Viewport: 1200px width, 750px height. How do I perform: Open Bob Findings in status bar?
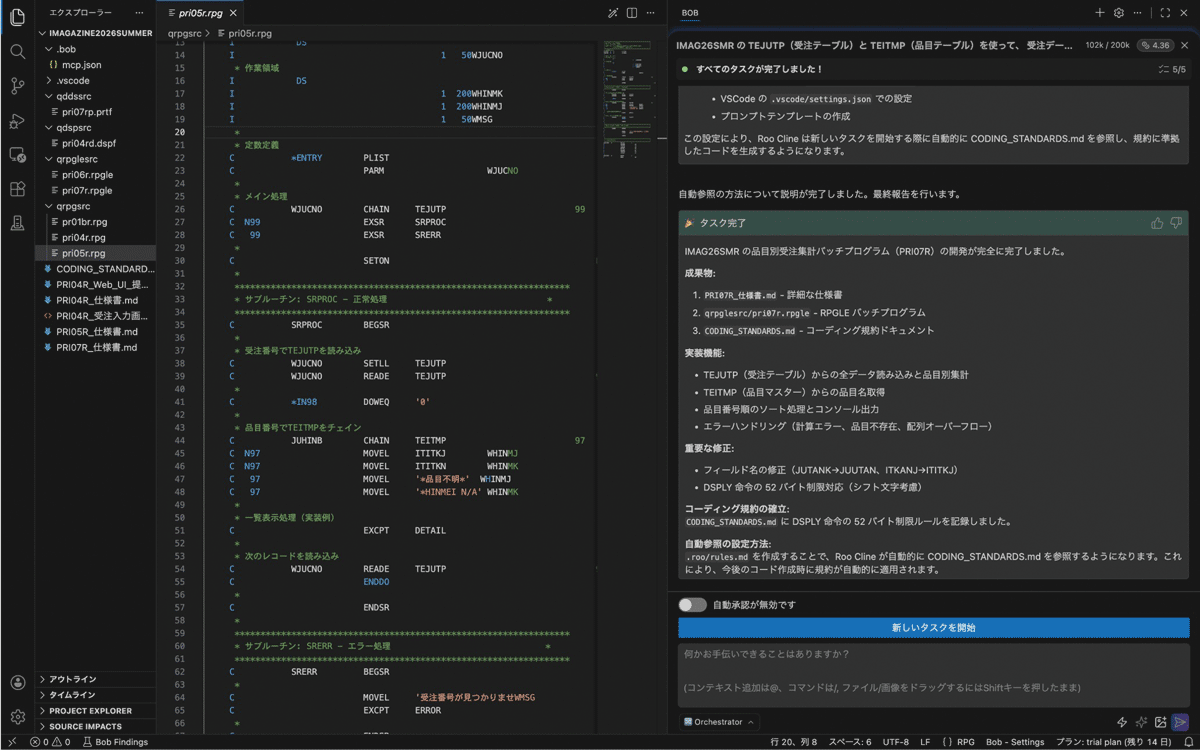click(115, 742)
